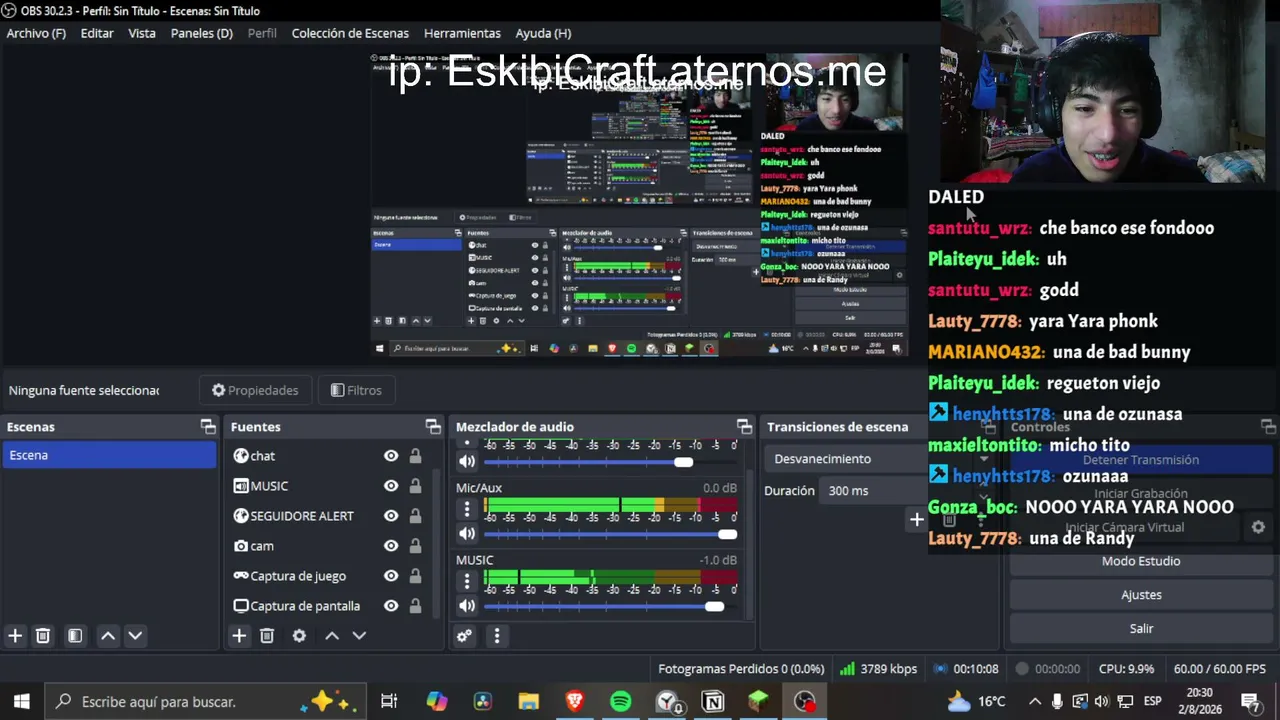Open Notion from the taskbar
Viewport: 1280px width, 720px height.
click(x=713, y=702)
